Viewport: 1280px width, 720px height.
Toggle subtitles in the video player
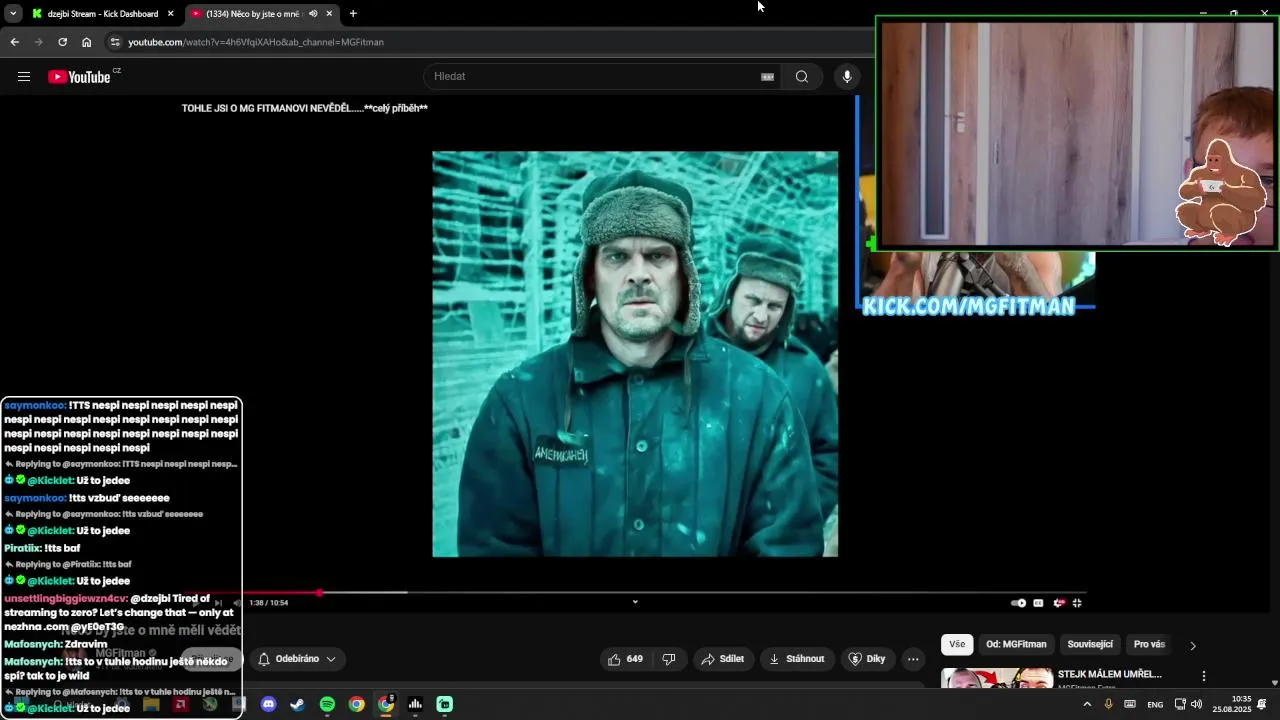(1038, 603)
